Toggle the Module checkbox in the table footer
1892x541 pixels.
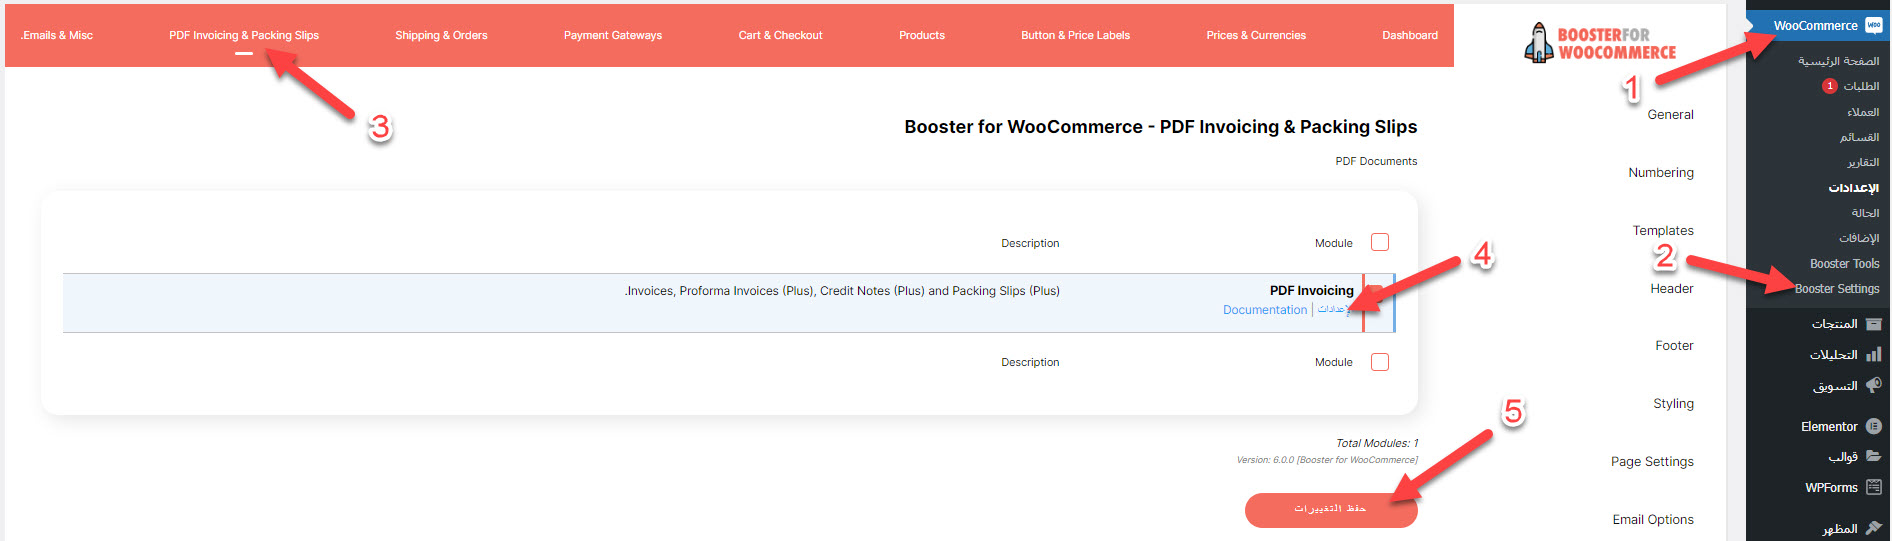[x=1380, y=362]
